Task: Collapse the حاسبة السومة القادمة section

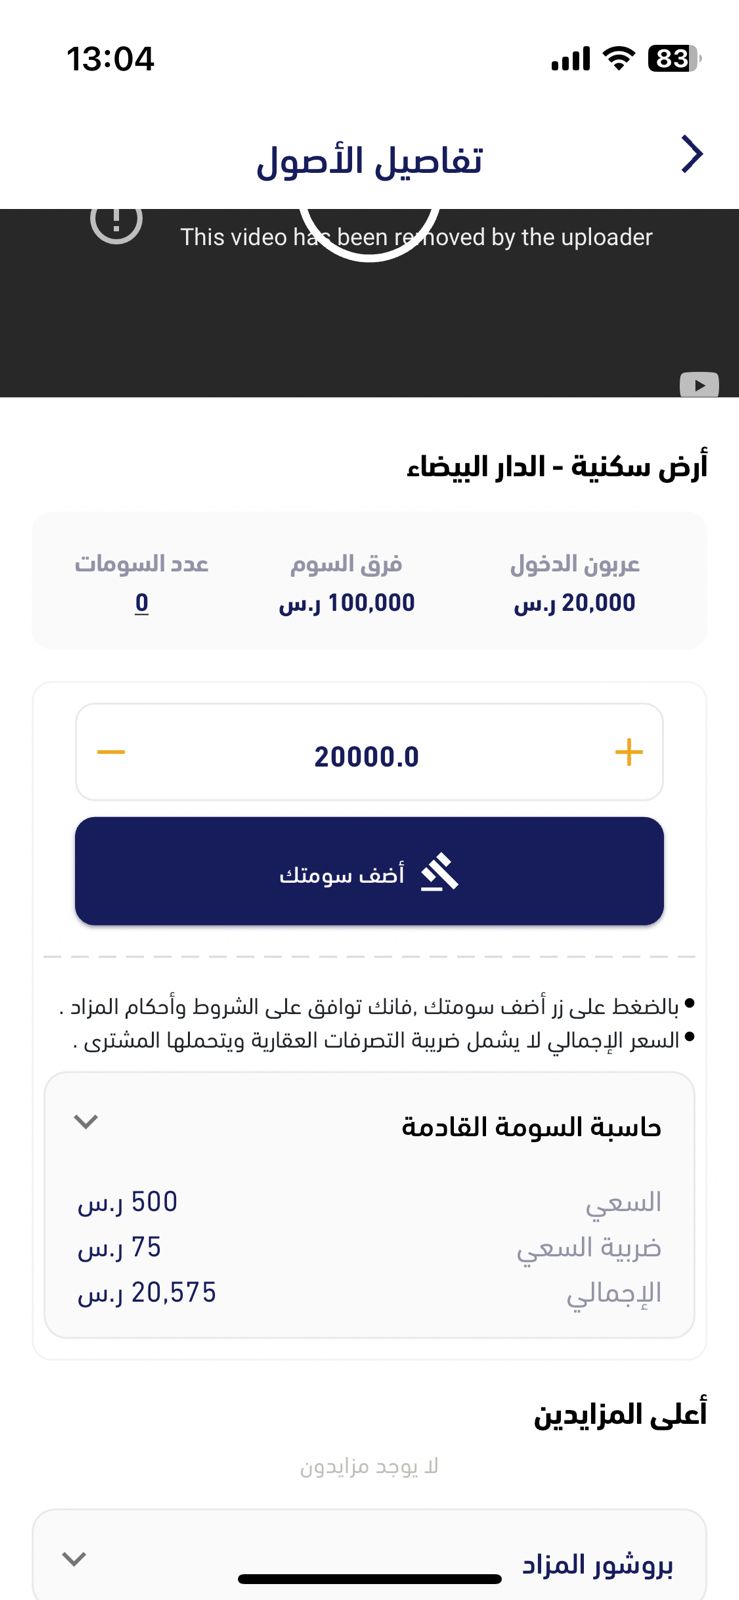Action: point(86,1122)
